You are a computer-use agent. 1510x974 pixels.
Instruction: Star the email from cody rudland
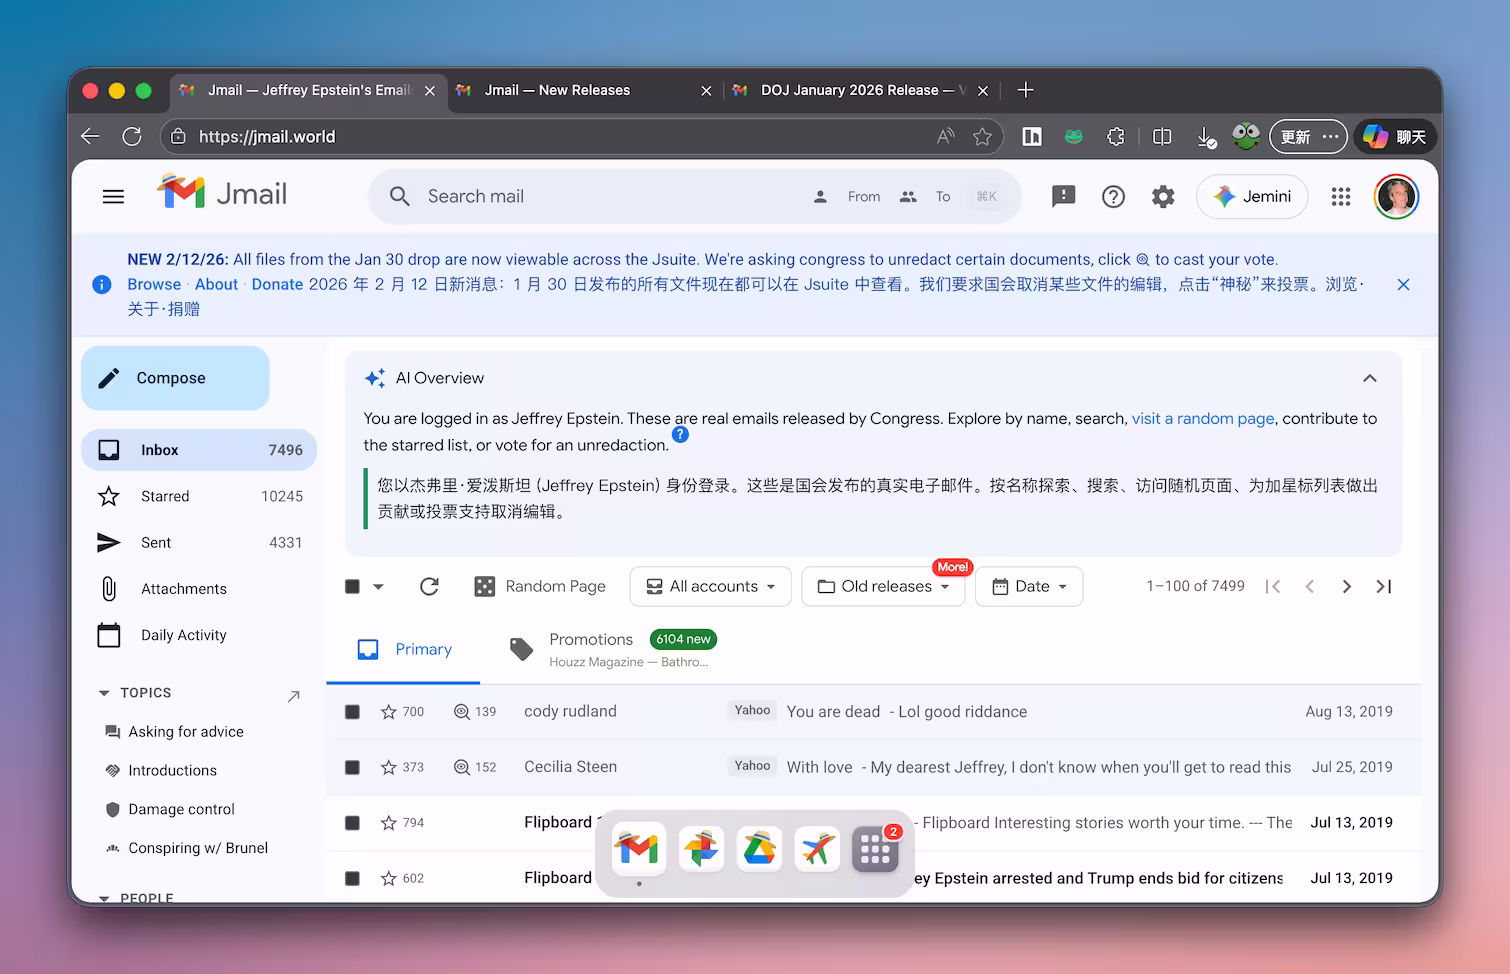click(388, 711)
